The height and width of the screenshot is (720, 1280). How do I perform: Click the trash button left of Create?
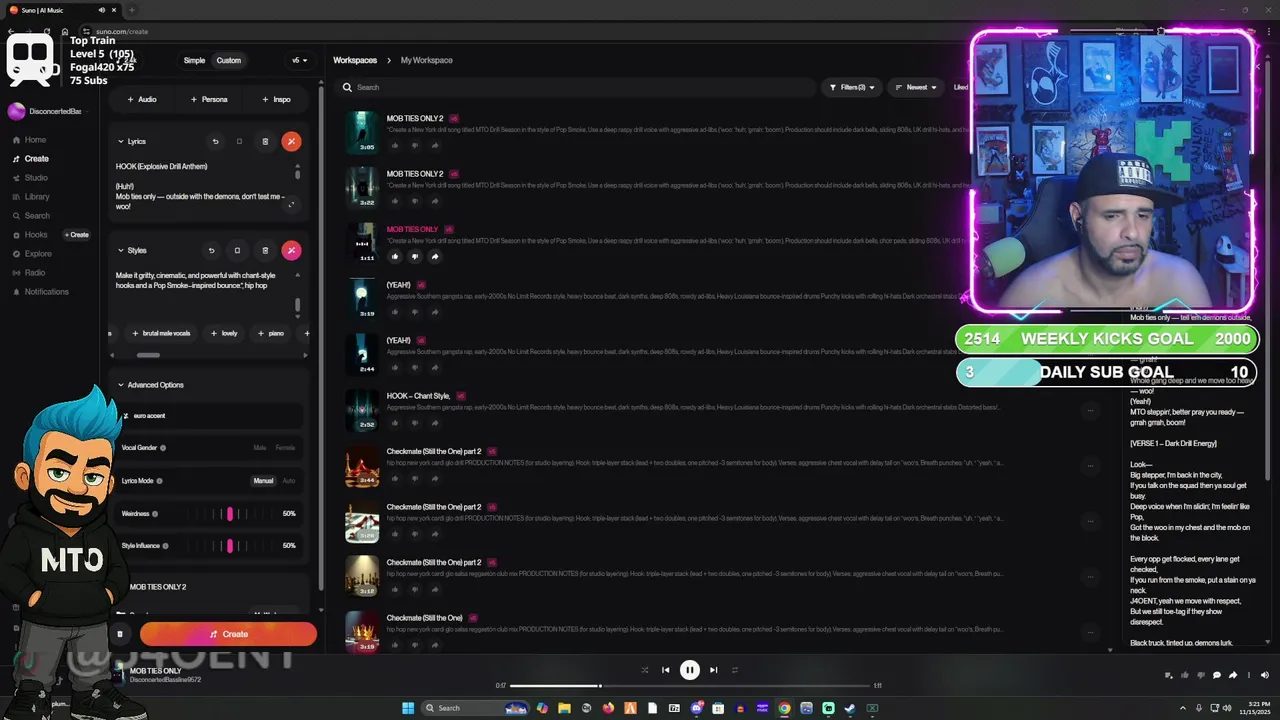(119, 634)
